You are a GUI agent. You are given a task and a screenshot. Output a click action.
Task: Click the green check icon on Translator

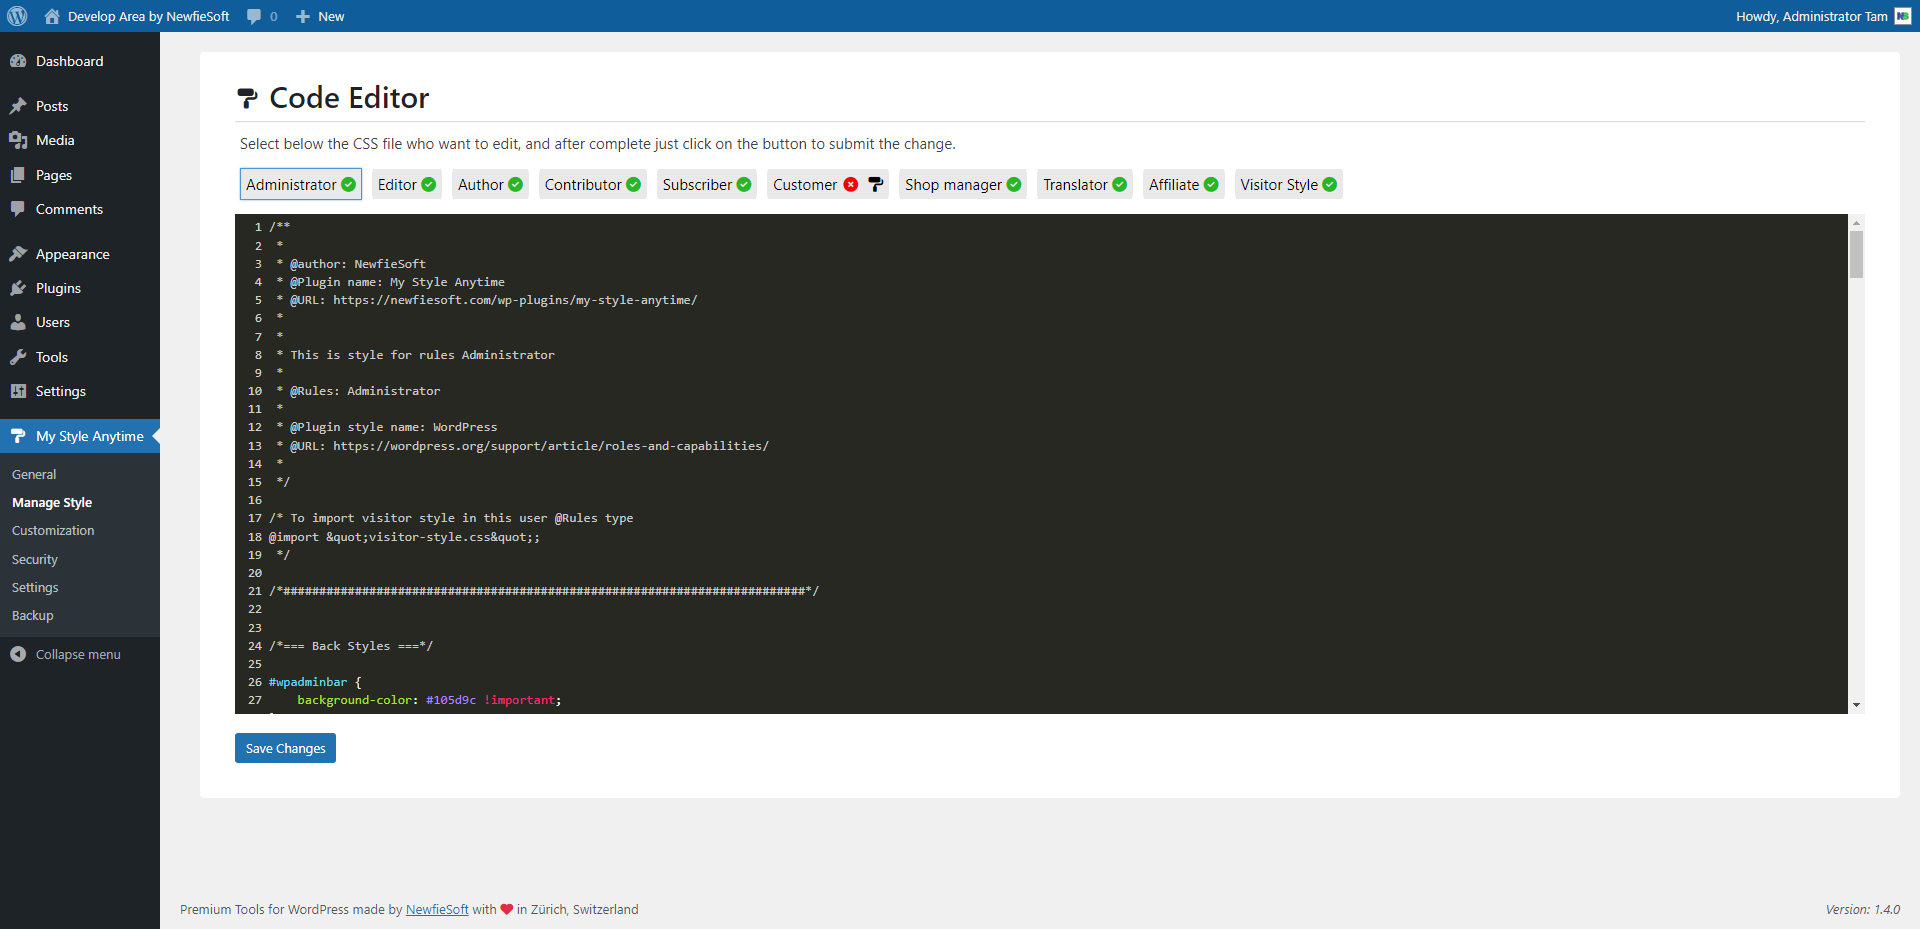coord(1119,184)
